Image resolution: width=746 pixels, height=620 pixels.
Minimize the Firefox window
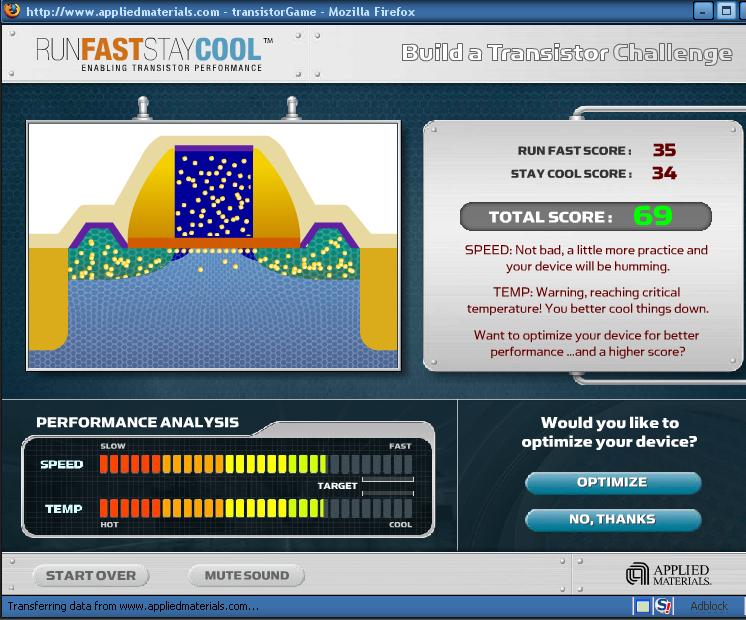pos(703,10)
